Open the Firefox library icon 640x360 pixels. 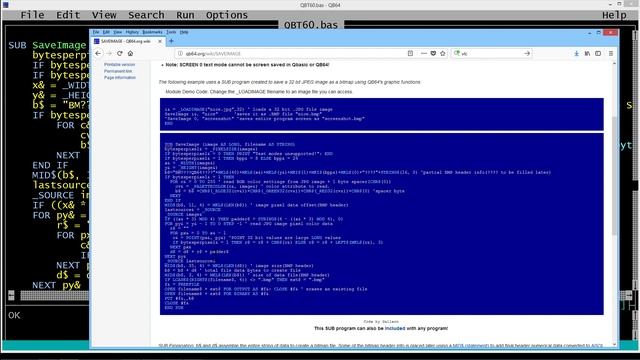[587, 53]
